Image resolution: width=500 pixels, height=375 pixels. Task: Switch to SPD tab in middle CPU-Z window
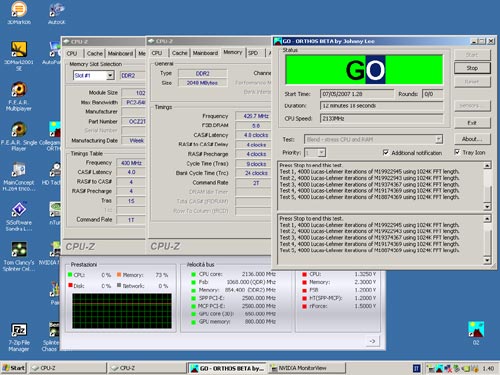tap(253, 53)
